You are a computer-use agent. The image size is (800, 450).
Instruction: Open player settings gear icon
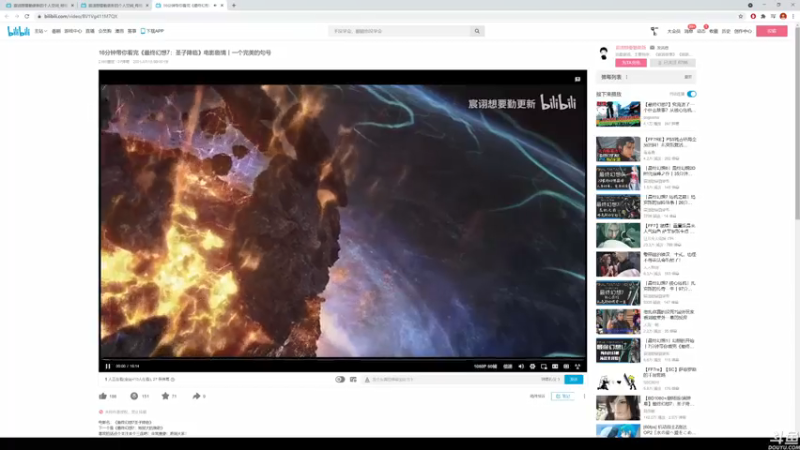pos(532,366)
